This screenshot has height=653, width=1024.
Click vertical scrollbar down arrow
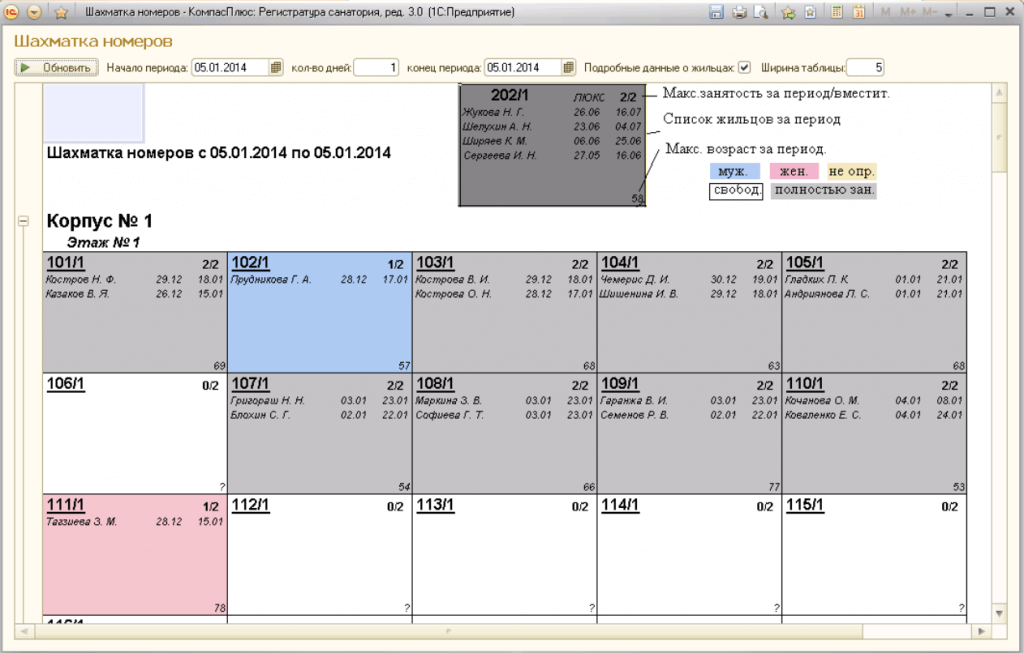click(x=999, y=613)
